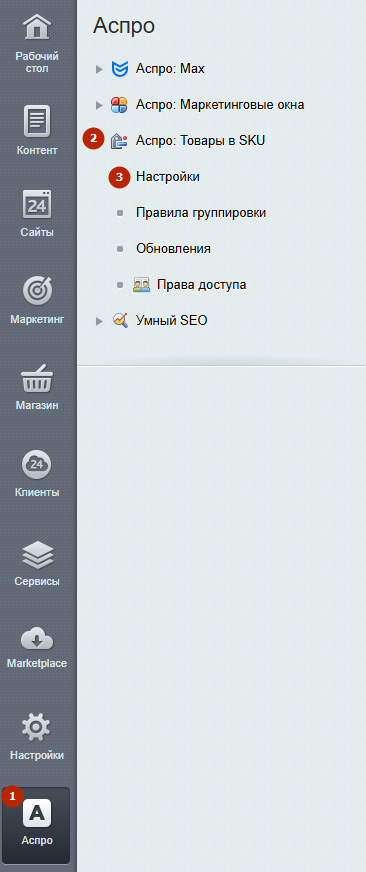366x872 pixels.
Task: Click the Аспро: Товары в SKU icon
Action: [119, 141]
